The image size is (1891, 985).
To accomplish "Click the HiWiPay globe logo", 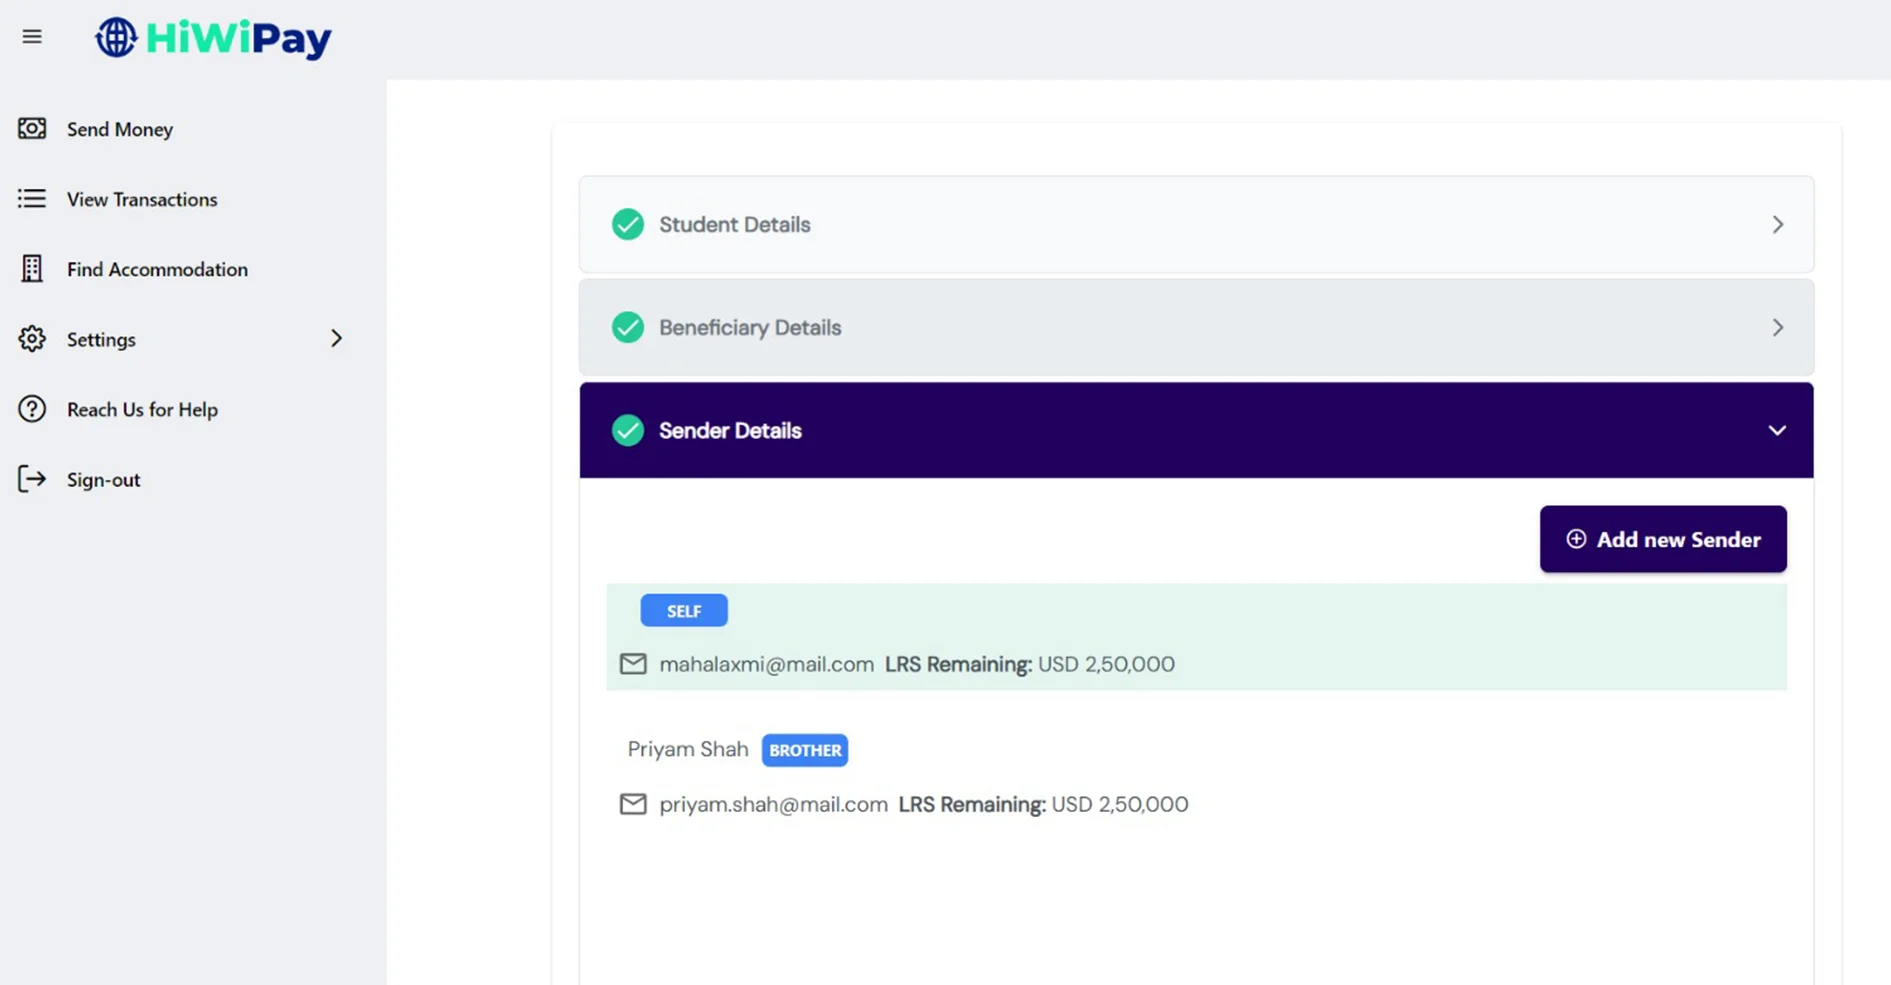I will (x=116, y=38).
